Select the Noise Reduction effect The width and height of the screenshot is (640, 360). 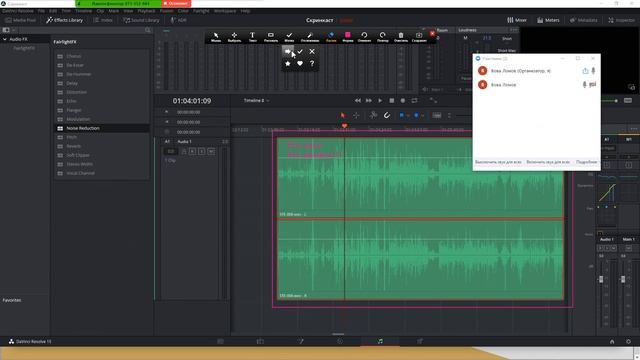[x=102, y=128]
